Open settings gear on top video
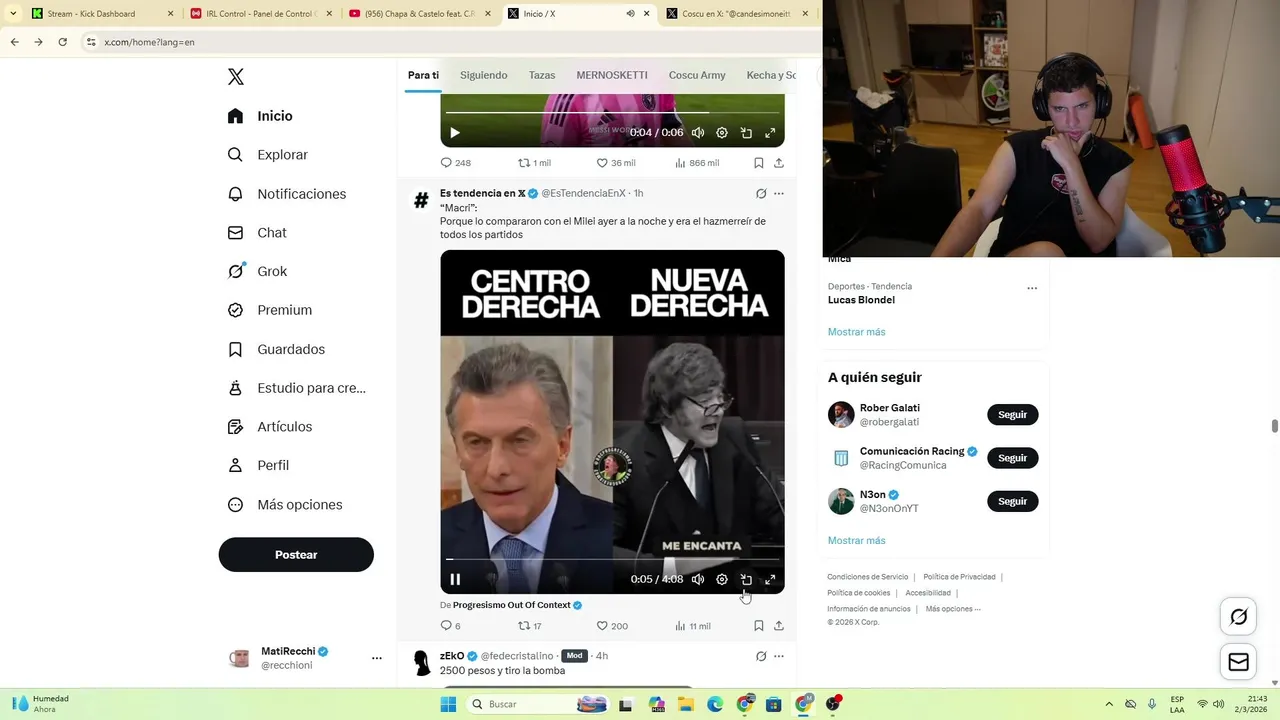 tap(722, 133)
